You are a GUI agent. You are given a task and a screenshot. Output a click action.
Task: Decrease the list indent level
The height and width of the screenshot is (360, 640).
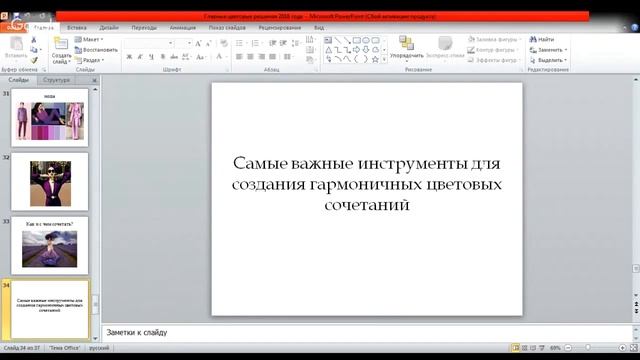coord(273,43)
